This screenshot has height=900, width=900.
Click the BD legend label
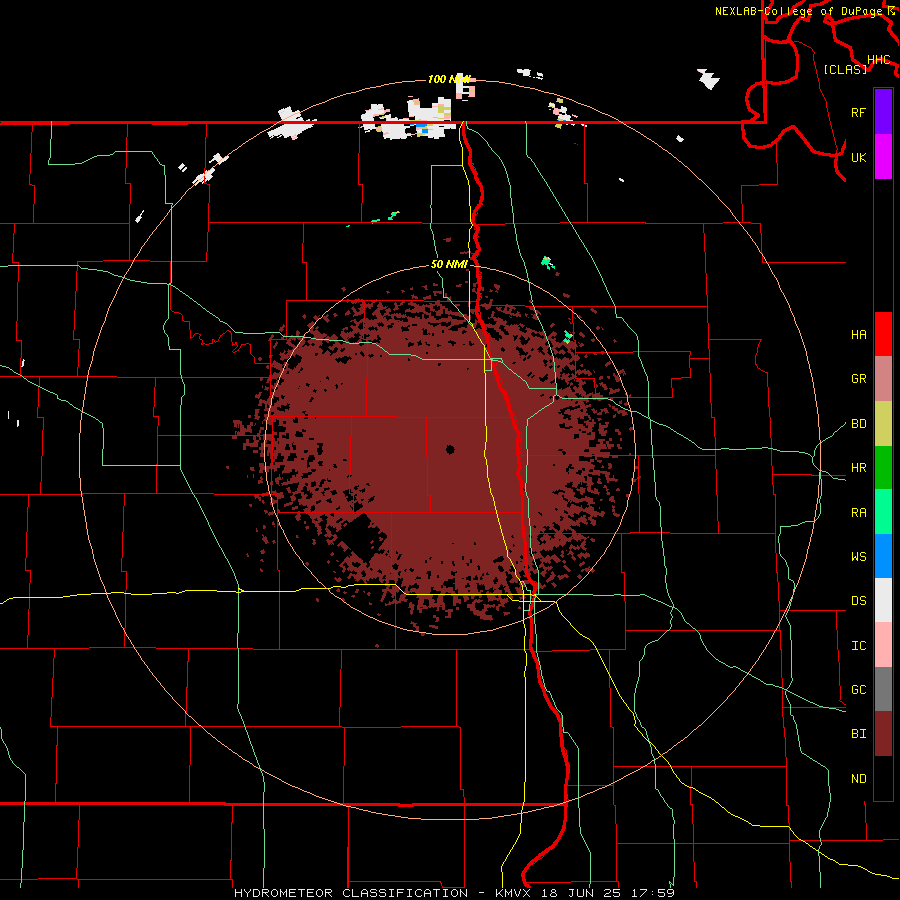click(858, 424)
